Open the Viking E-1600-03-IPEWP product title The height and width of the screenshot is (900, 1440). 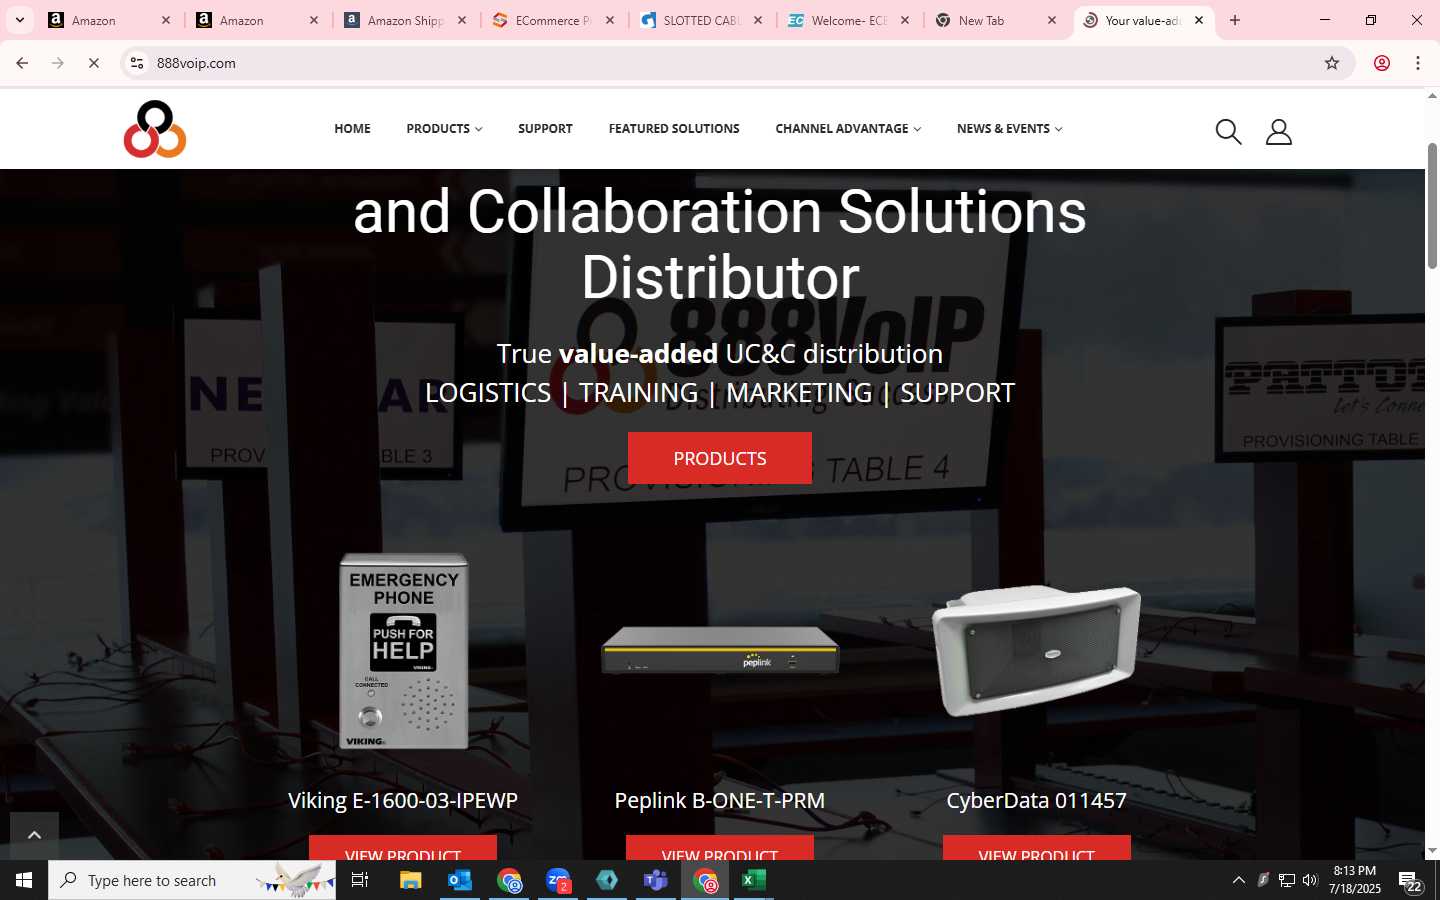[403, 800]
